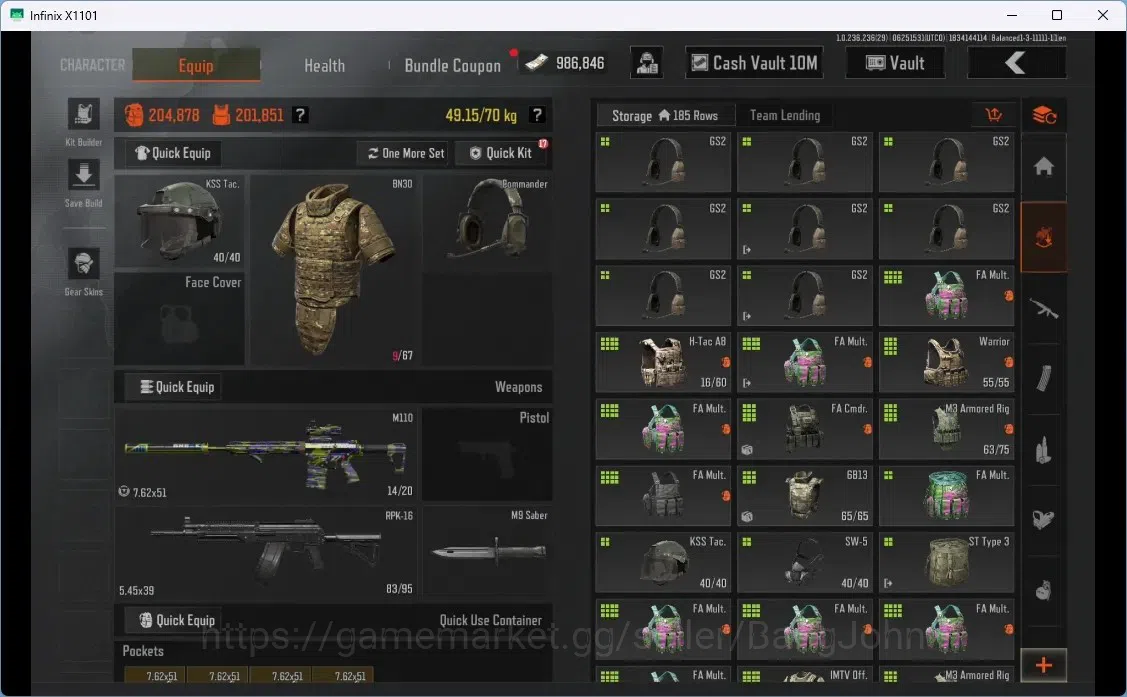Click the empty Face Cover slot
Viewport: 1127px width, 697px height.
(179, 318)
